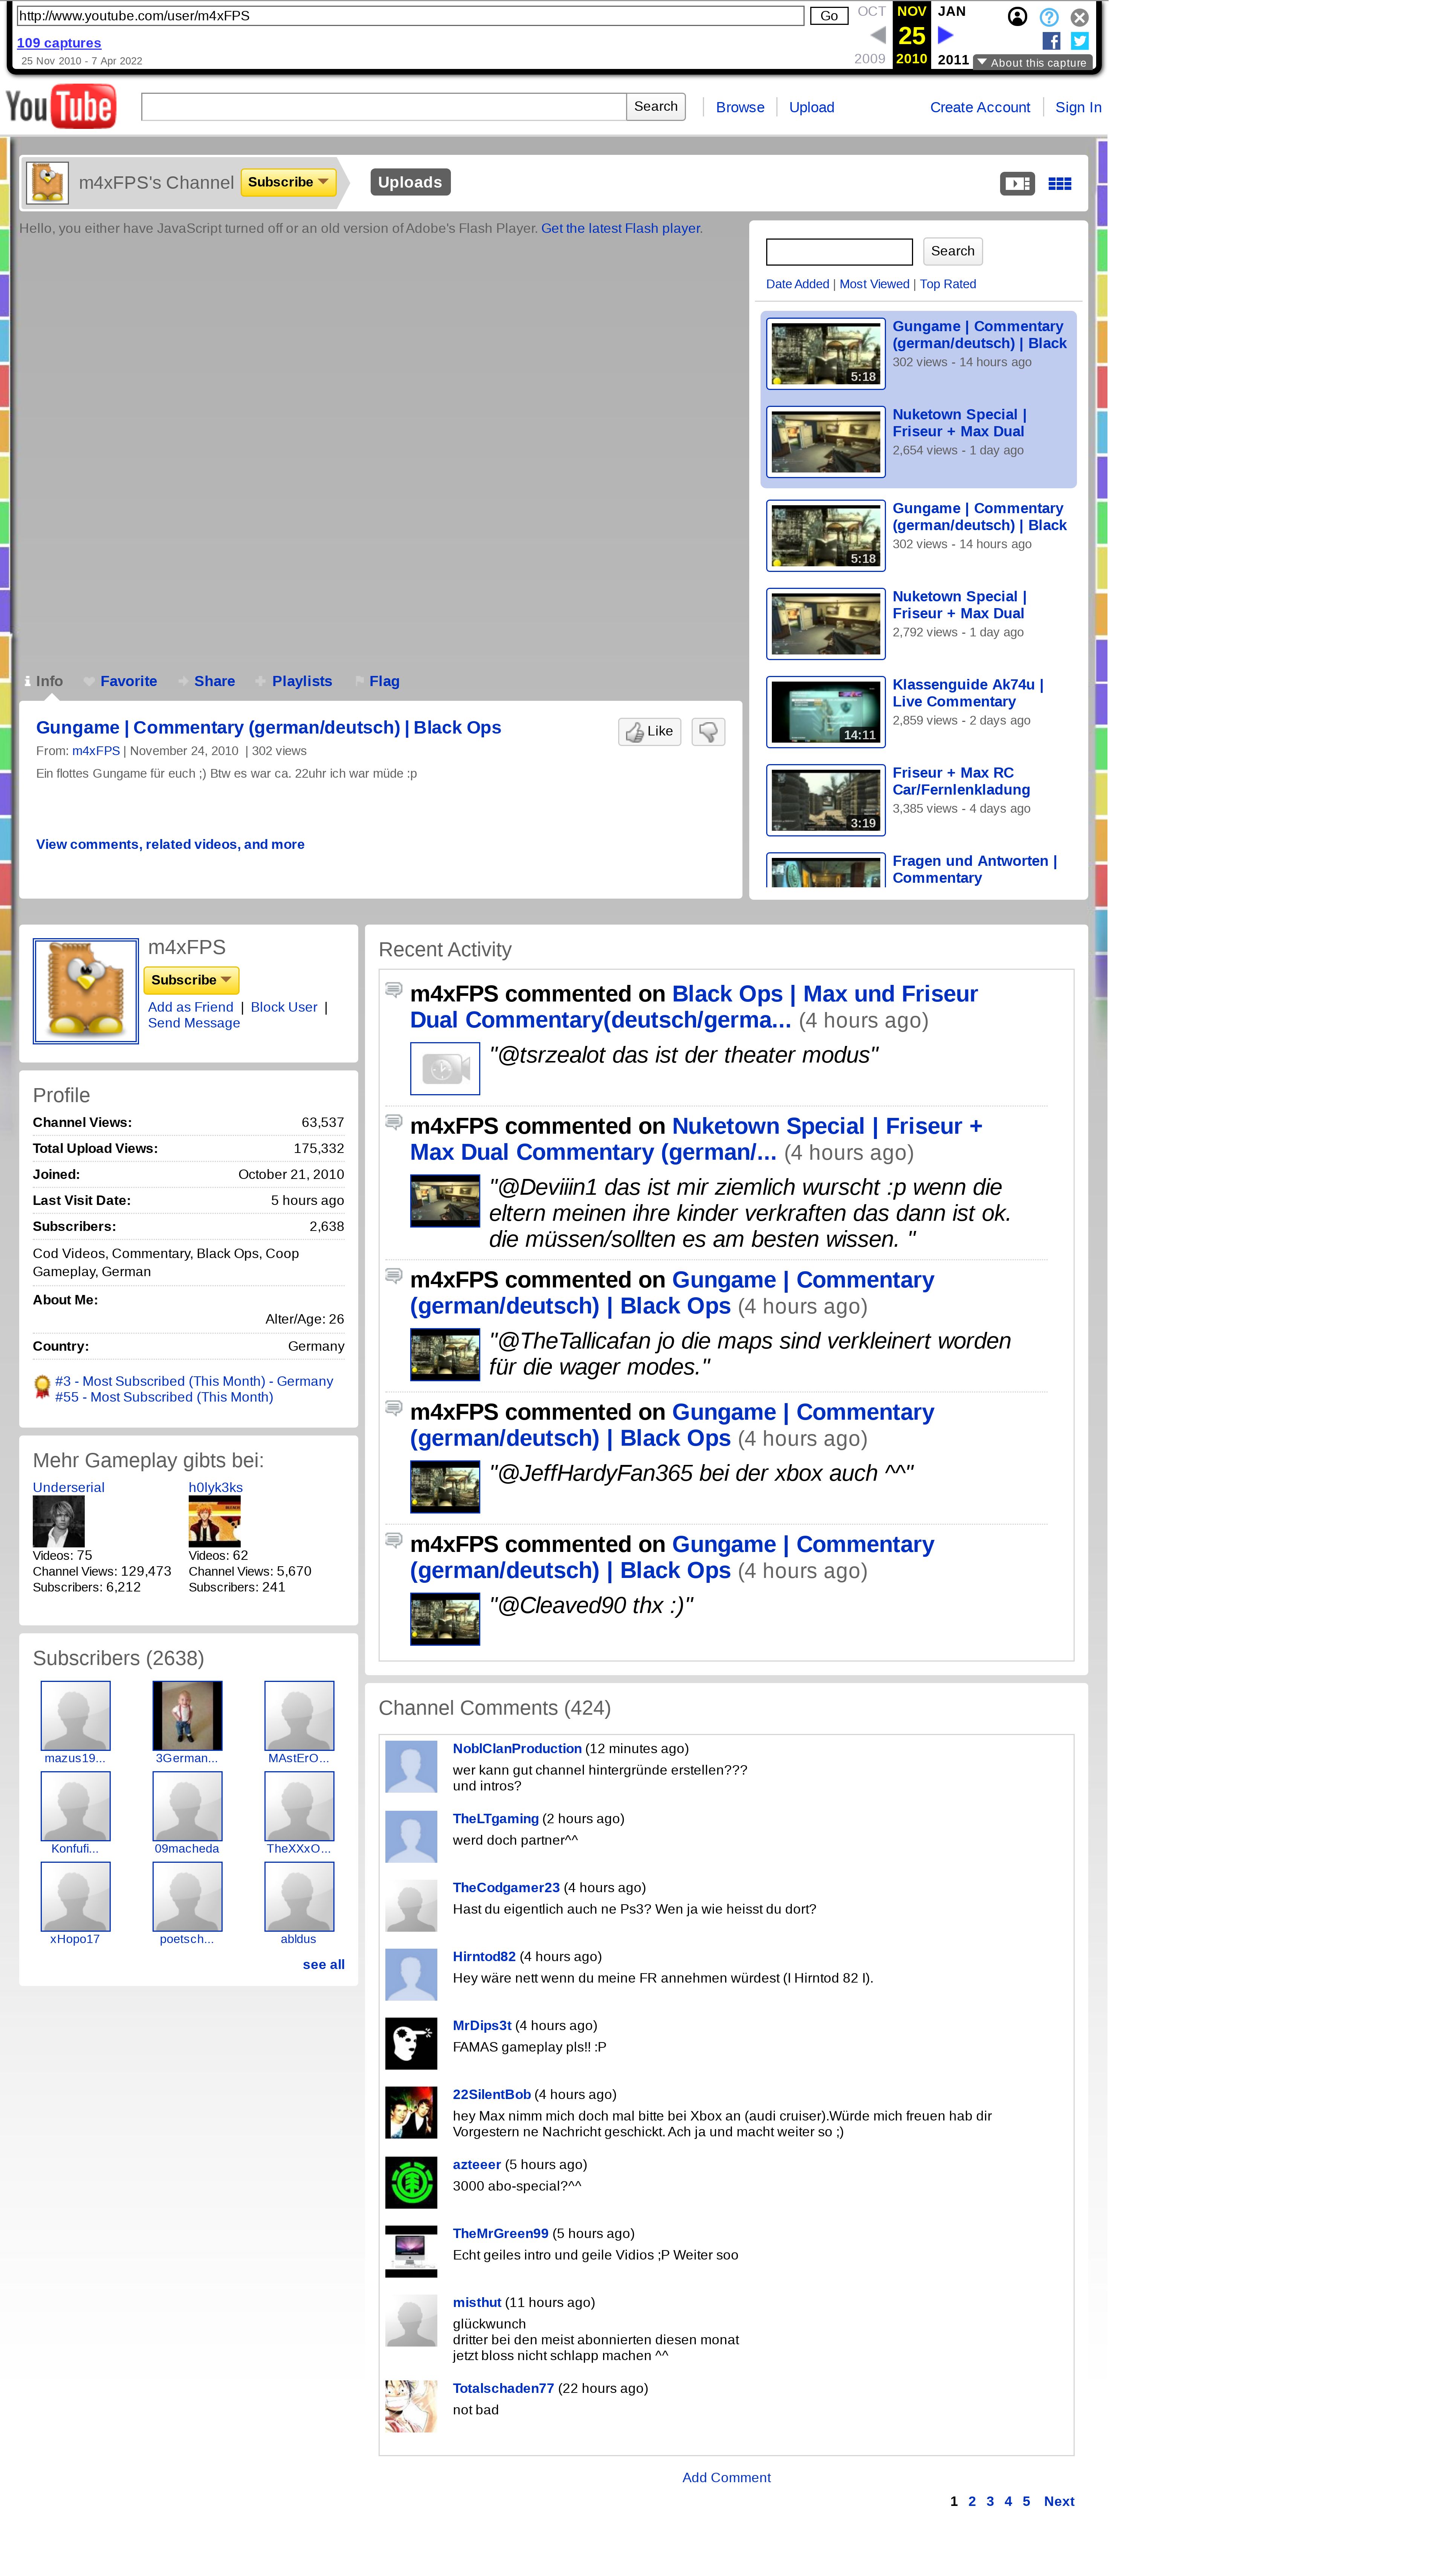
Task: Open Friseur + Max RC Car video thumbnail
Action: point(826,800)
